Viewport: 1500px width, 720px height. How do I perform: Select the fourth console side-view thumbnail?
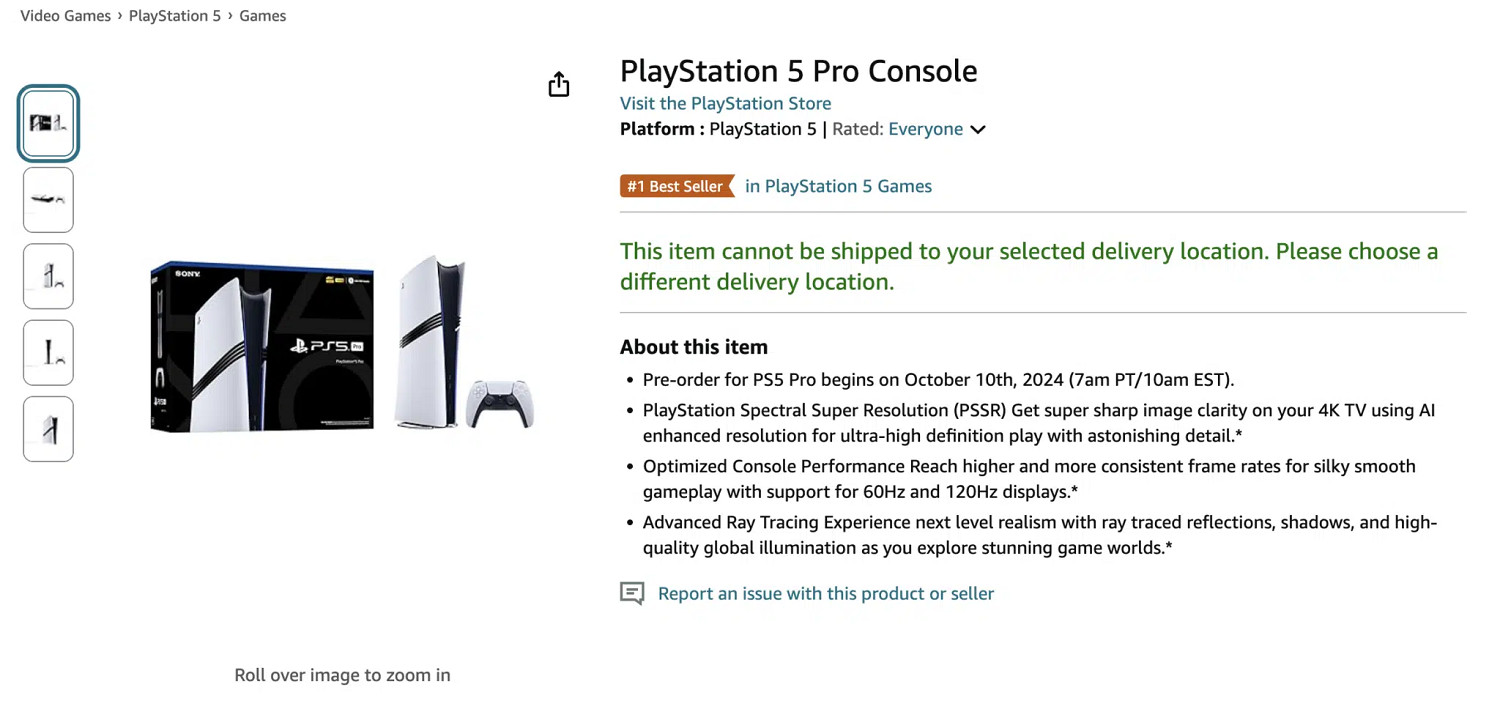coord(47,352)
